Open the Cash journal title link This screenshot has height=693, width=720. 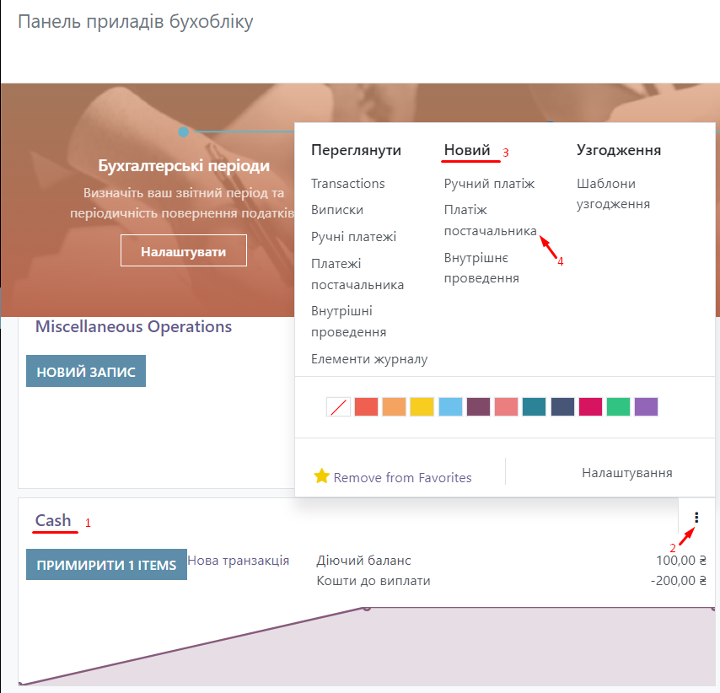pyautogui.click(x=53, y=520)
